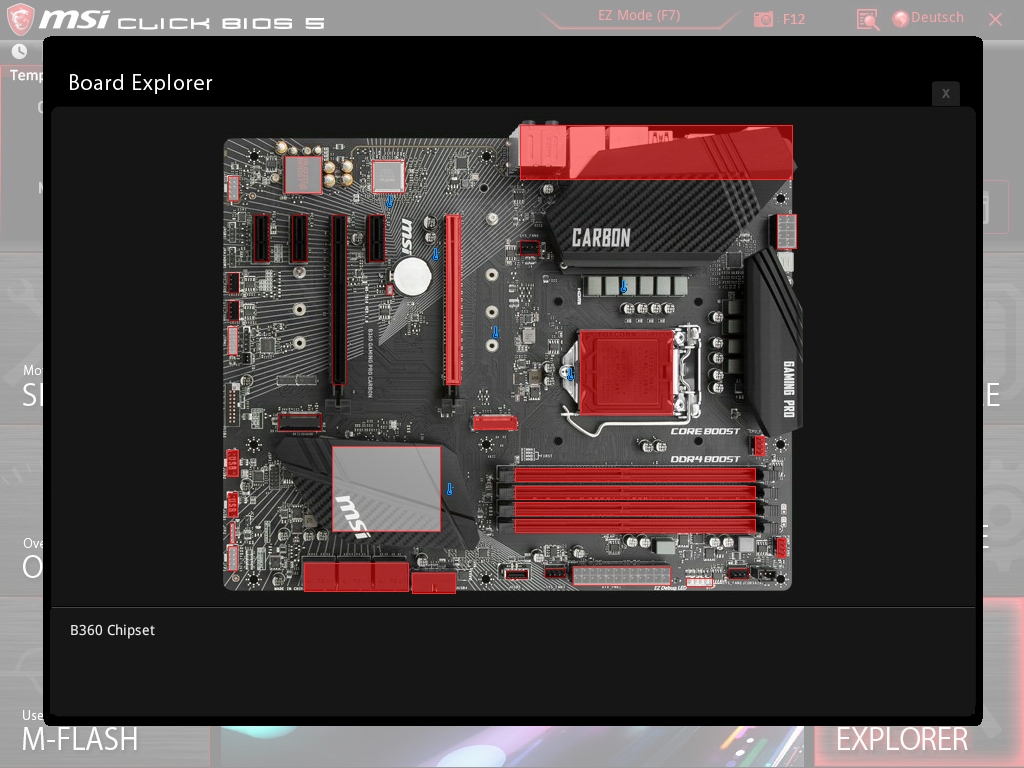This screenshot has height=768, width=1024.
Task: Select the highlighted audio chip beside the gold capacitors
Action: tap(303, 174)
